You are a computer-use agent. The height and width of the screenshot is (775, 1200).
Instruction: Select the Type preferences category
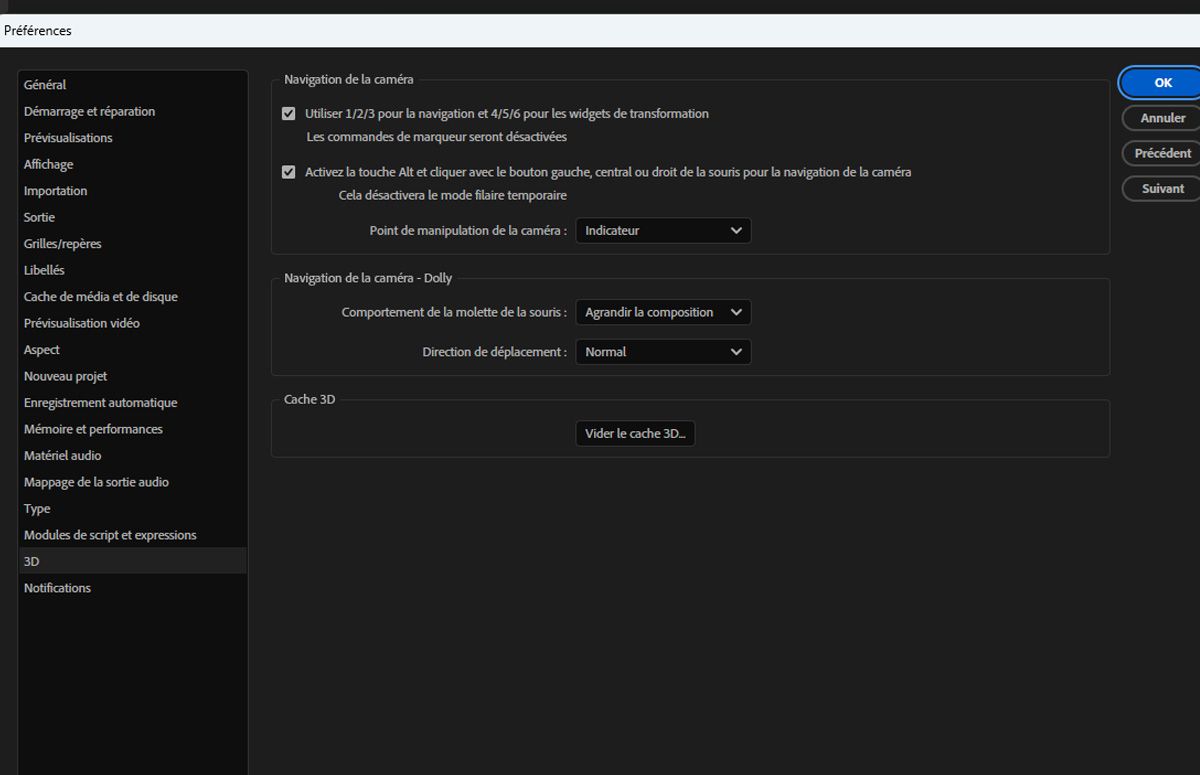pyautogui.click(x=133, y=509)
